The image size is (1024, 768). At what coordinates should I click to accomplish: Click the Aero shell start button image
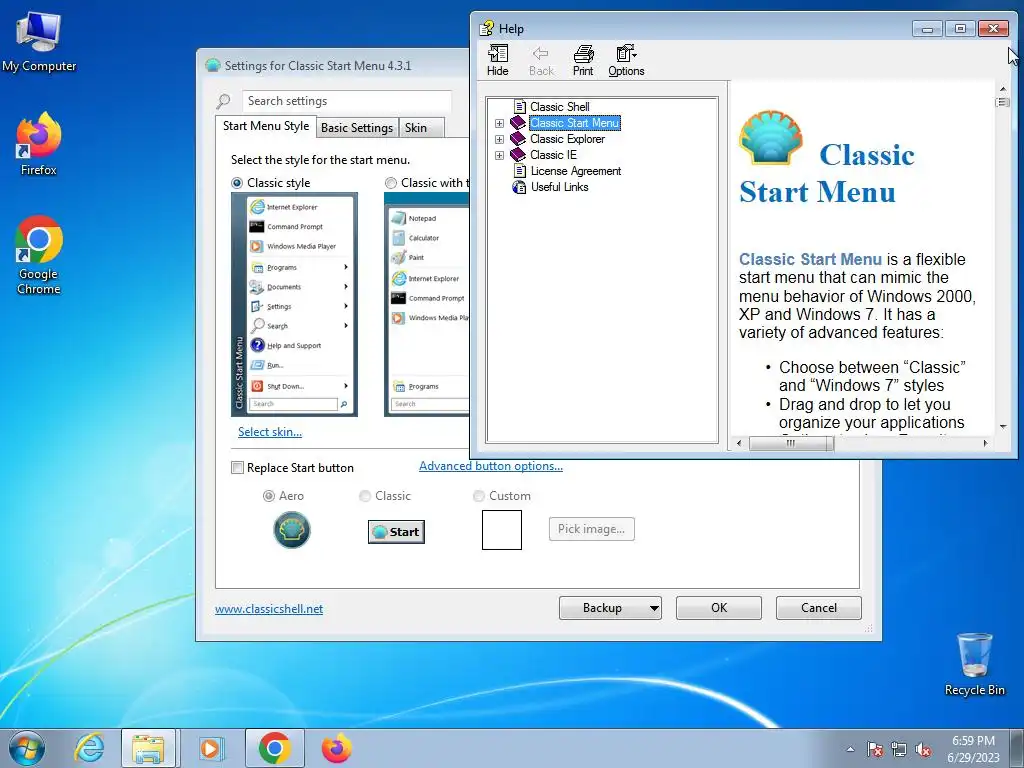coord(292,530)
